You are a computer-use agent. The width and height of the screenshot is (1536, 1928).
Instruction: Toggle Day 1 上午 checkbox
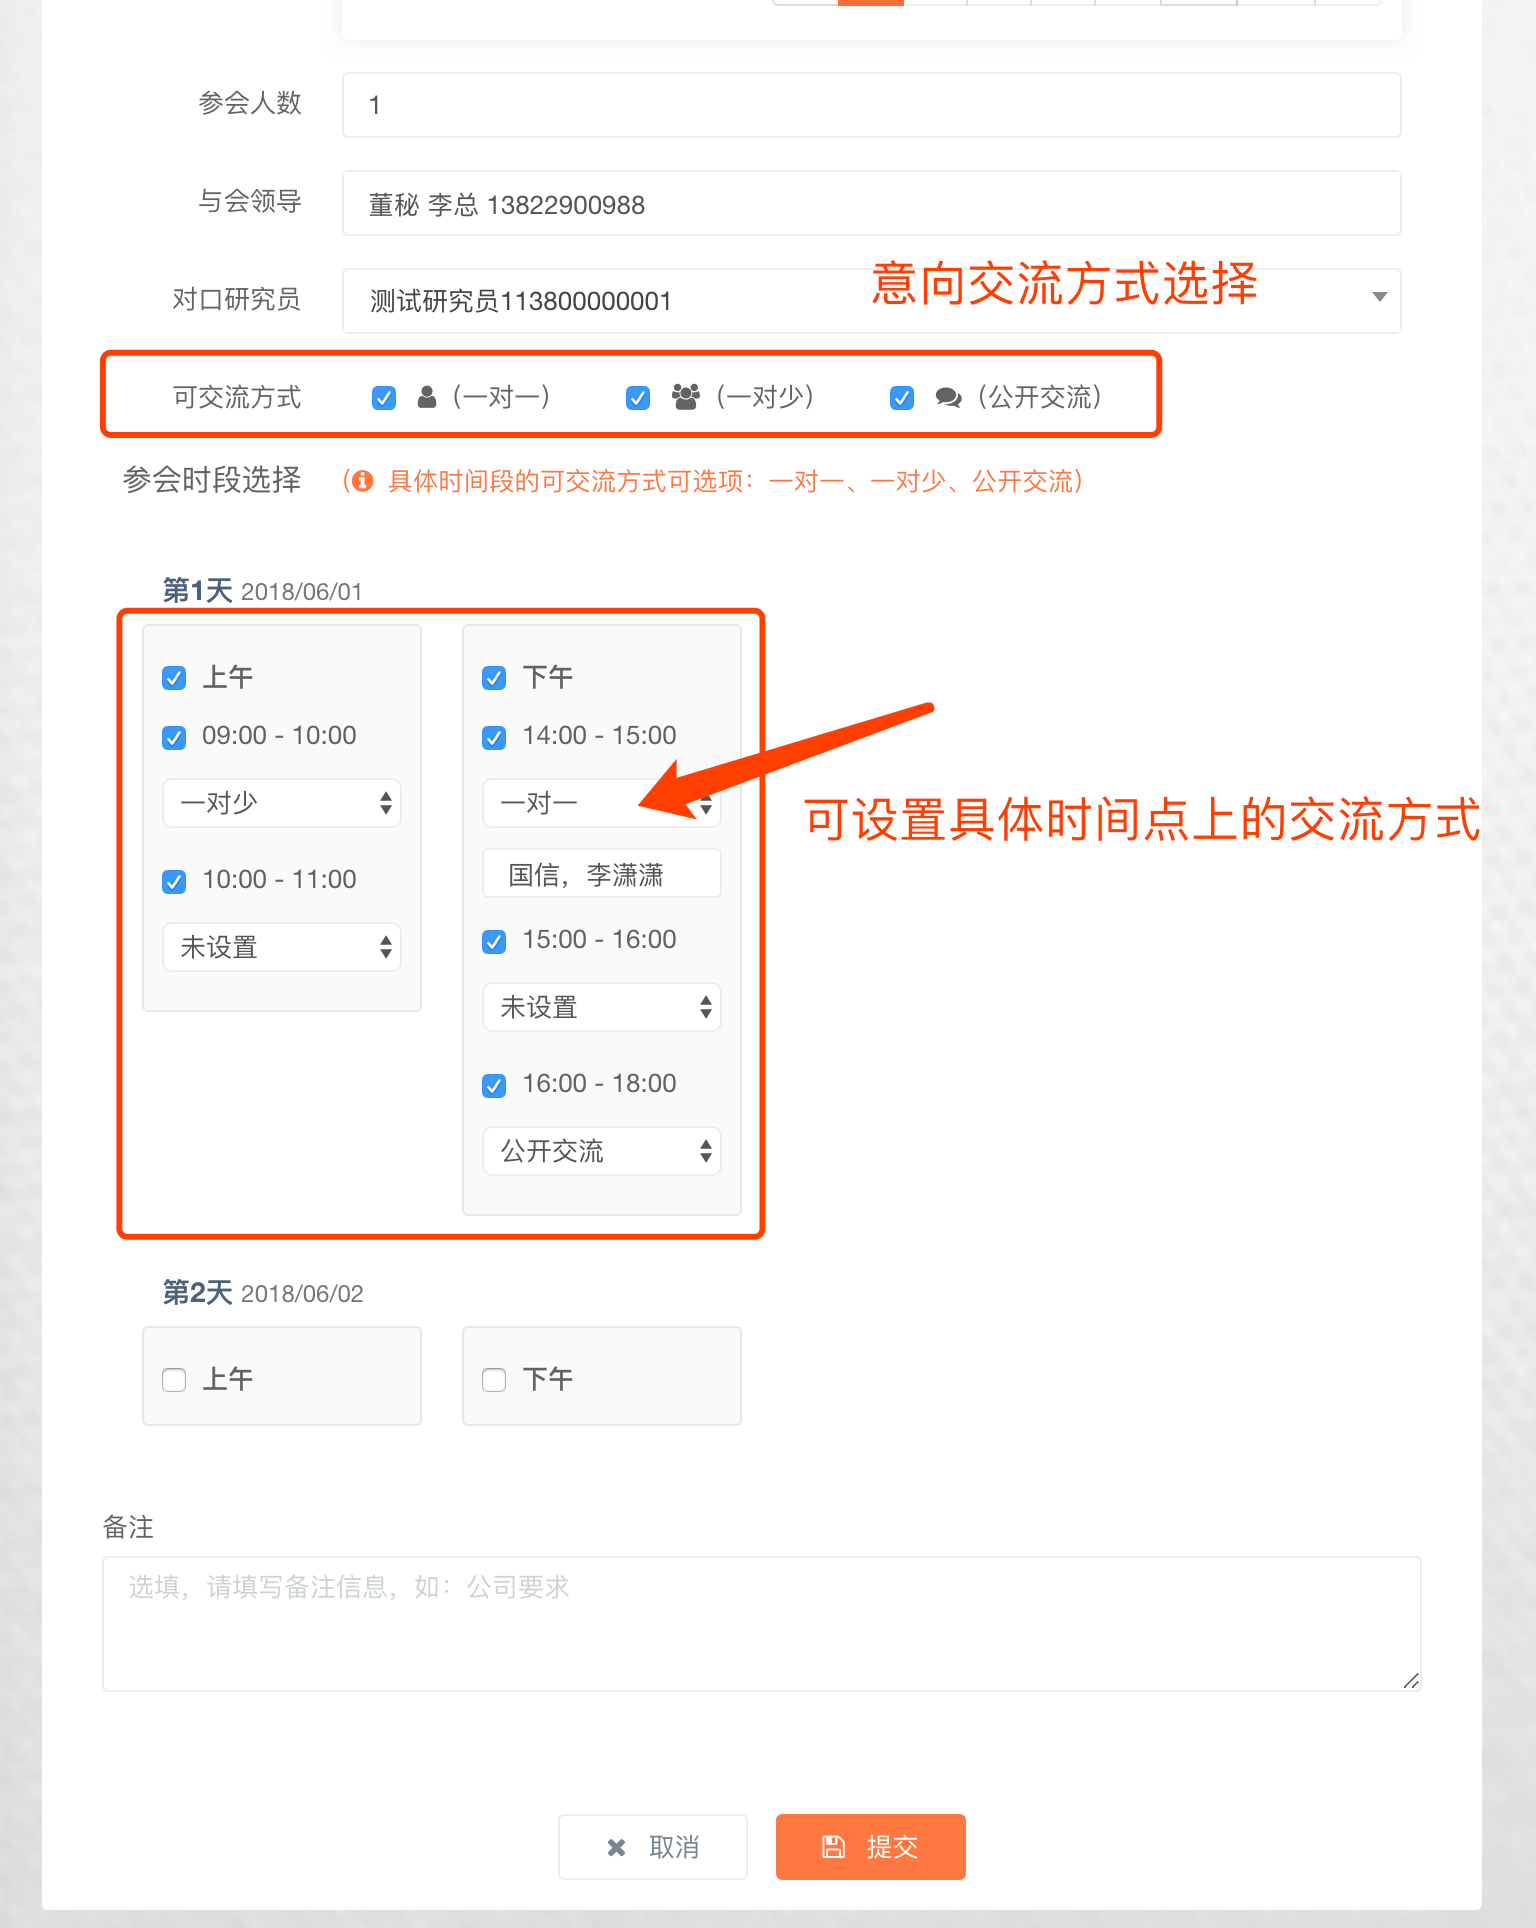pyautogui.click(x=174, y=678)
